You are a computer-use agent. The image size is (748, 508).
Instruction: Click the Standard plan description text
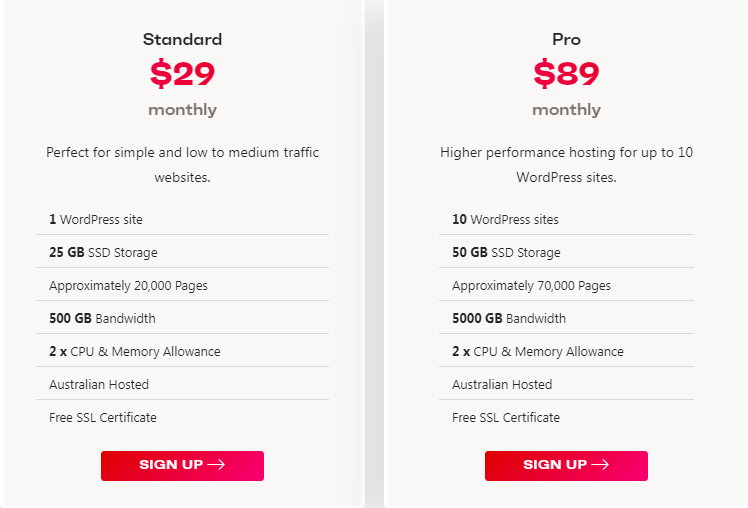click(x=182, y=165)
